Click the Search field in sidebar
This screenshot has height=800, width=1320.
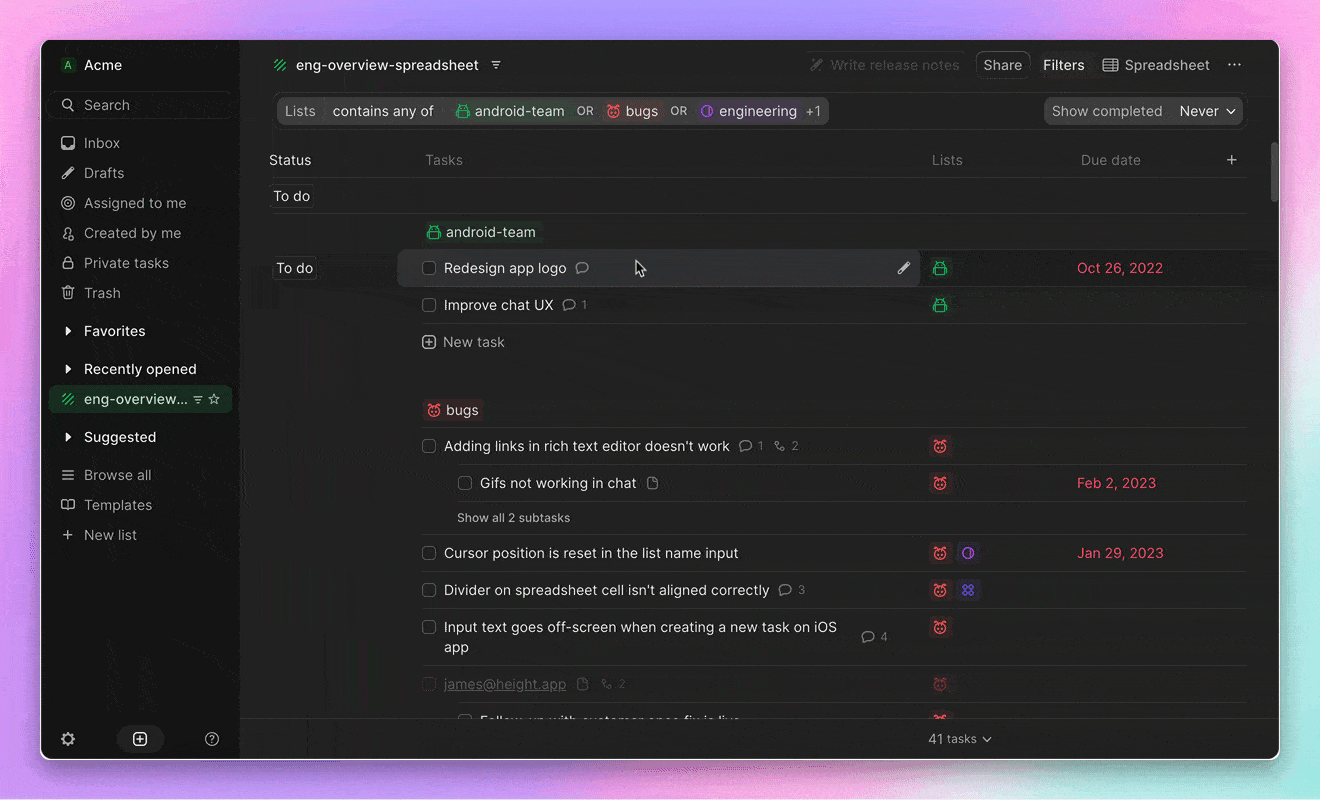(140, 105)
